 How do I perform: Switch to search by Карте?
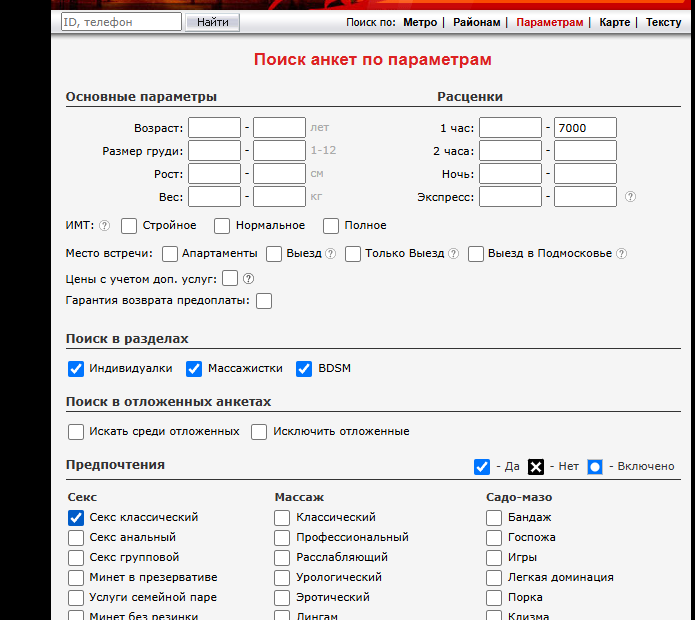[x=614, y=22]
